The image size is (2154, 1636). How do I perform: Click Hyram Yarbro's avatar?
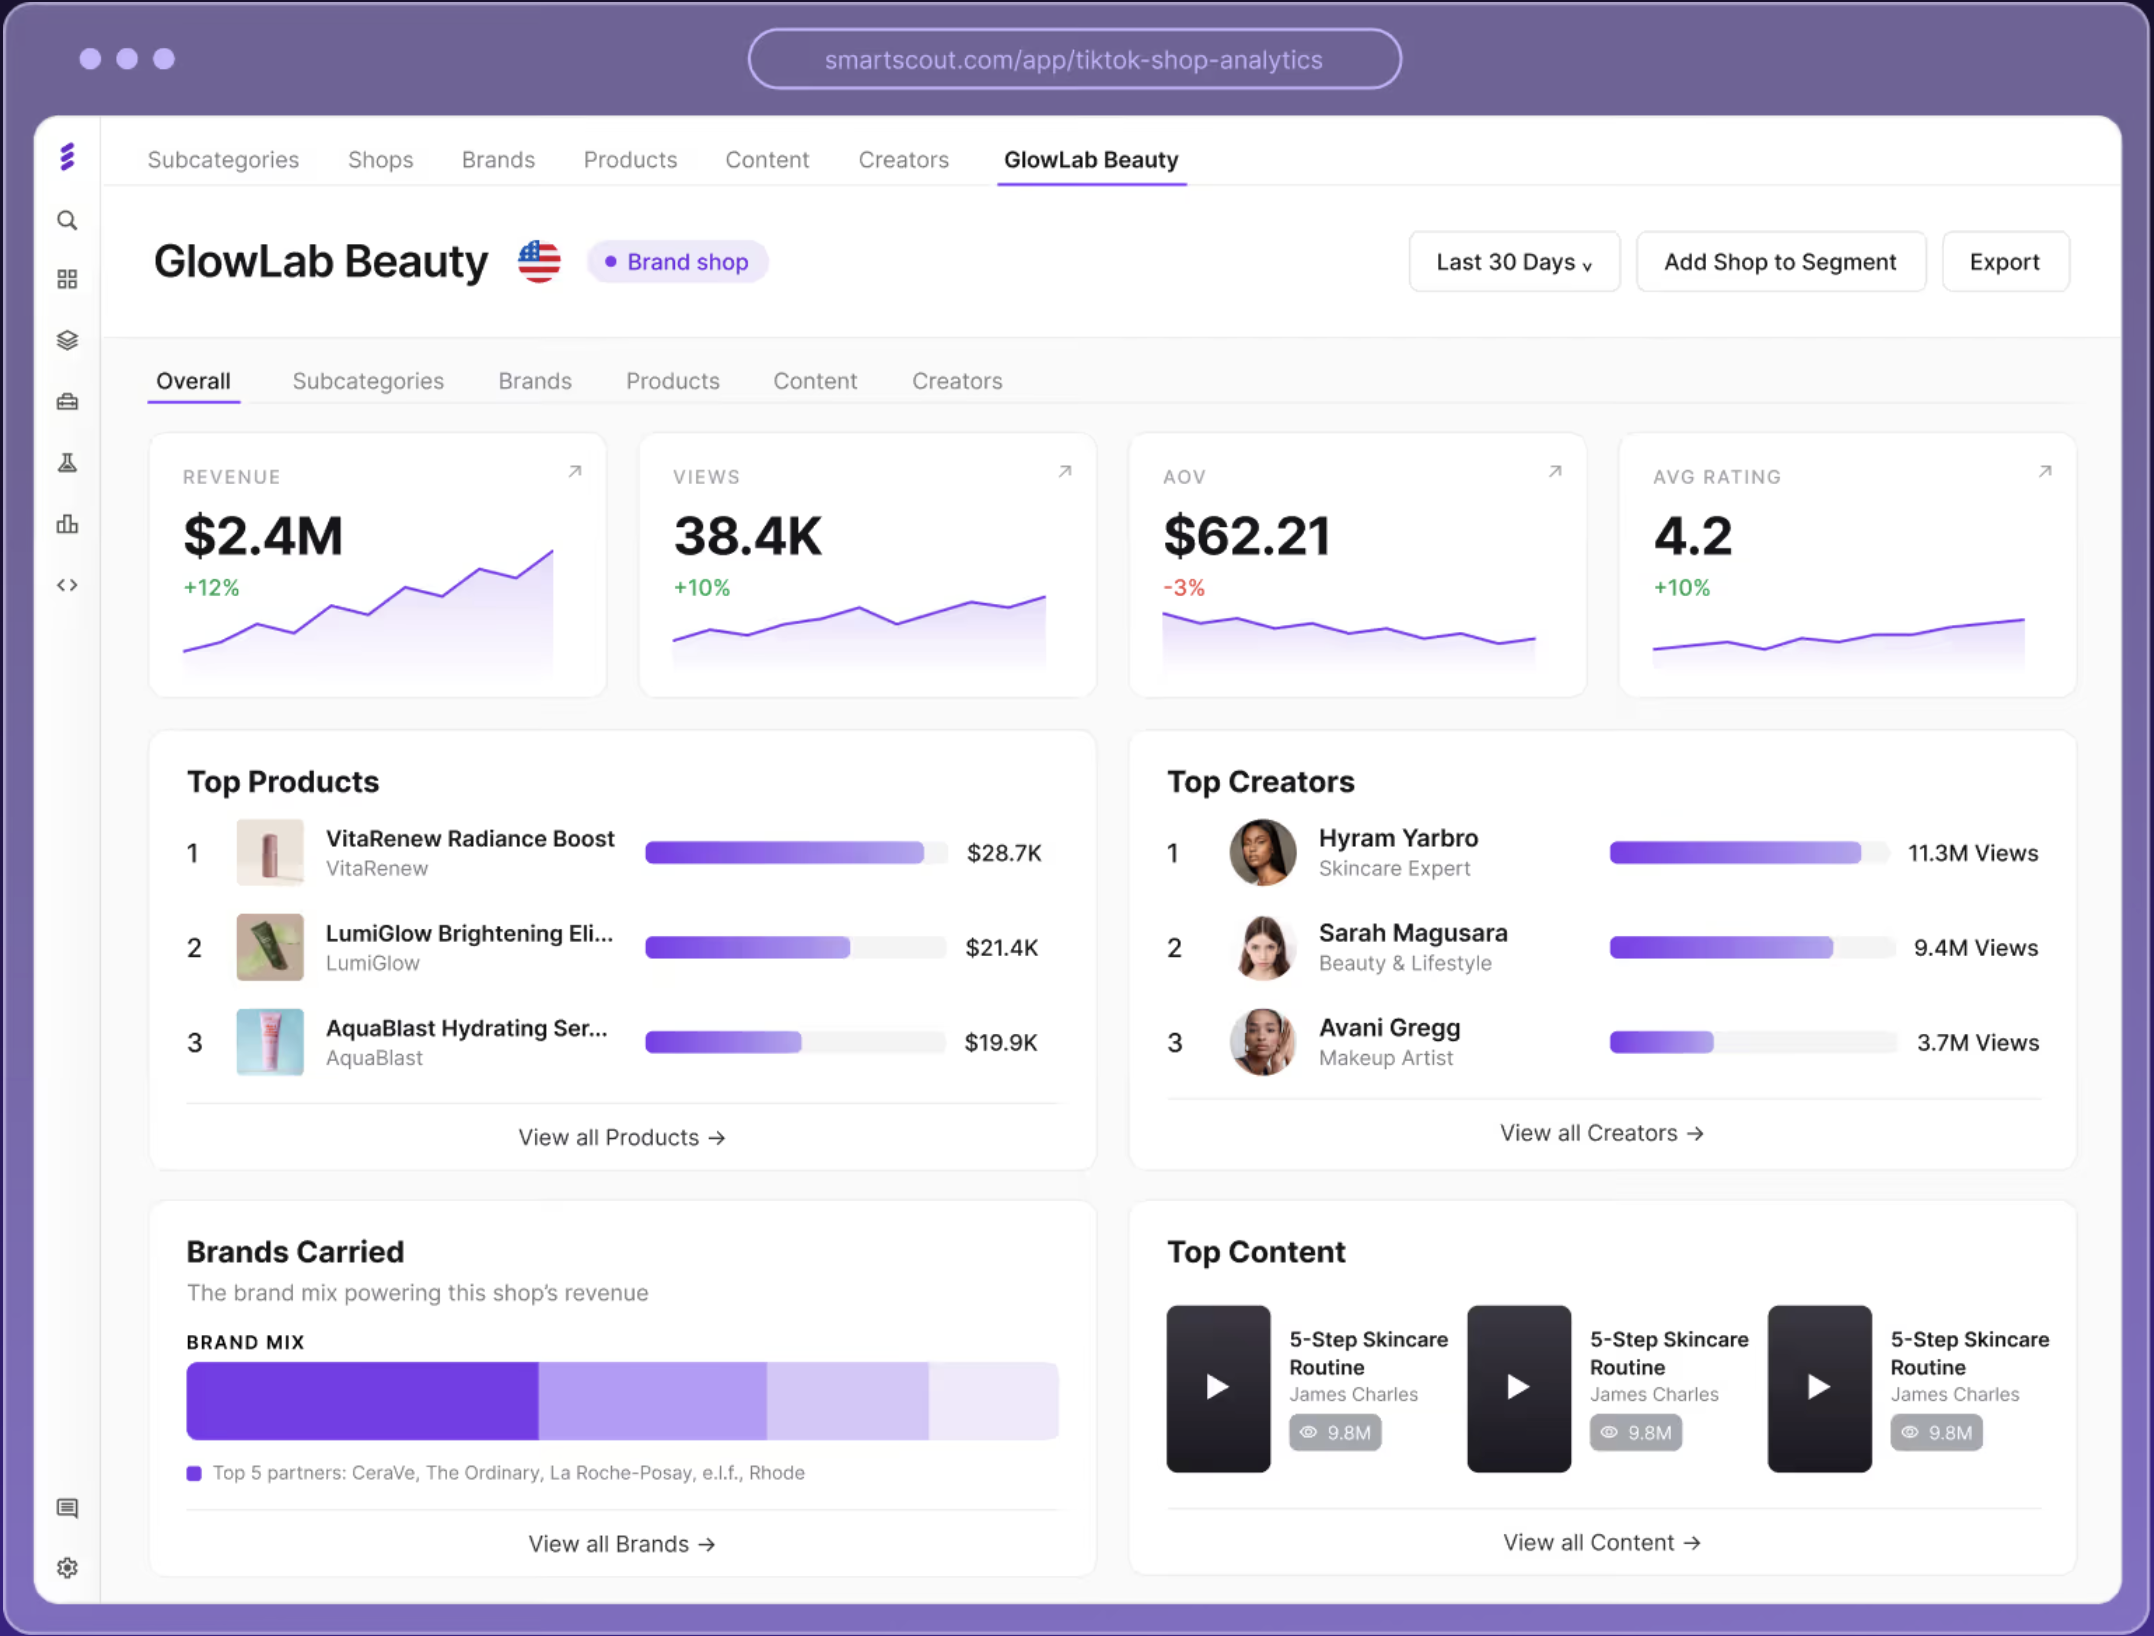point(1262,853)
